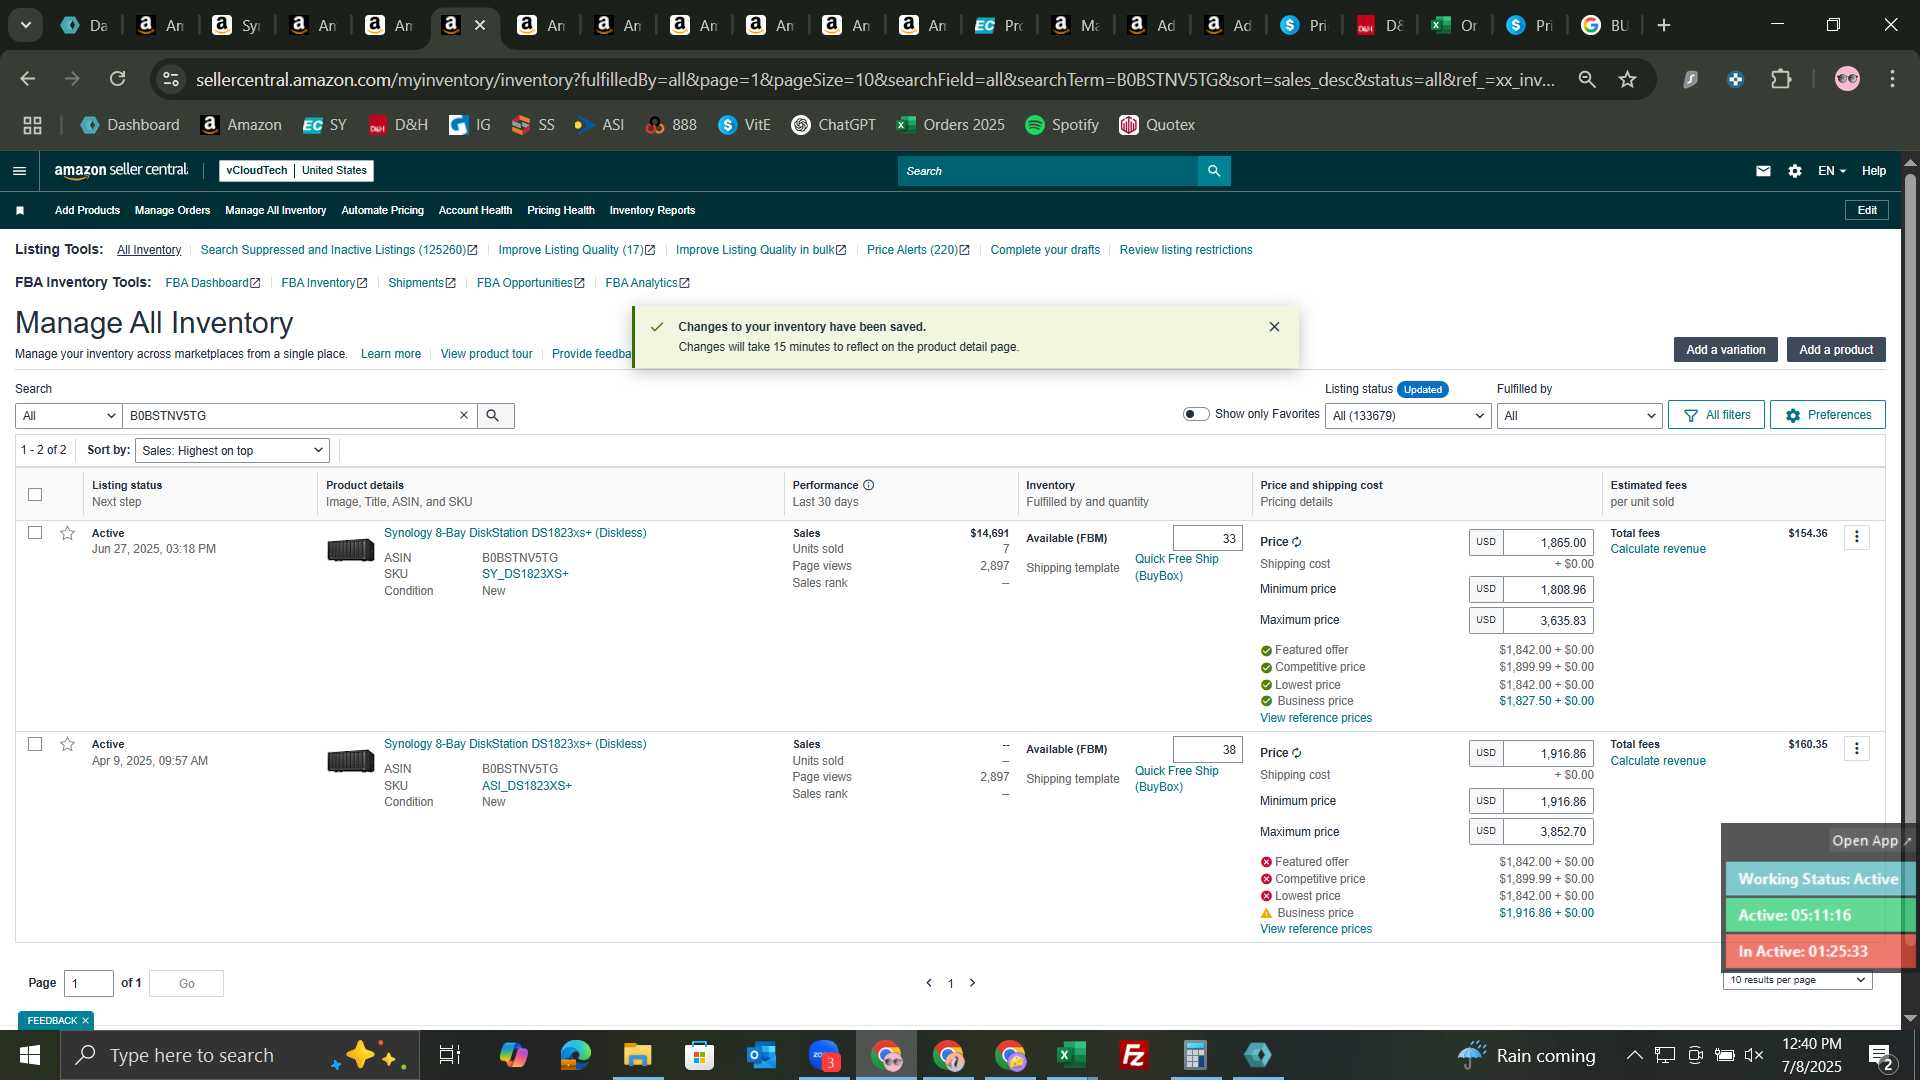Open Add Products menu
1920x1080 pixels.
tap(87, 210)
